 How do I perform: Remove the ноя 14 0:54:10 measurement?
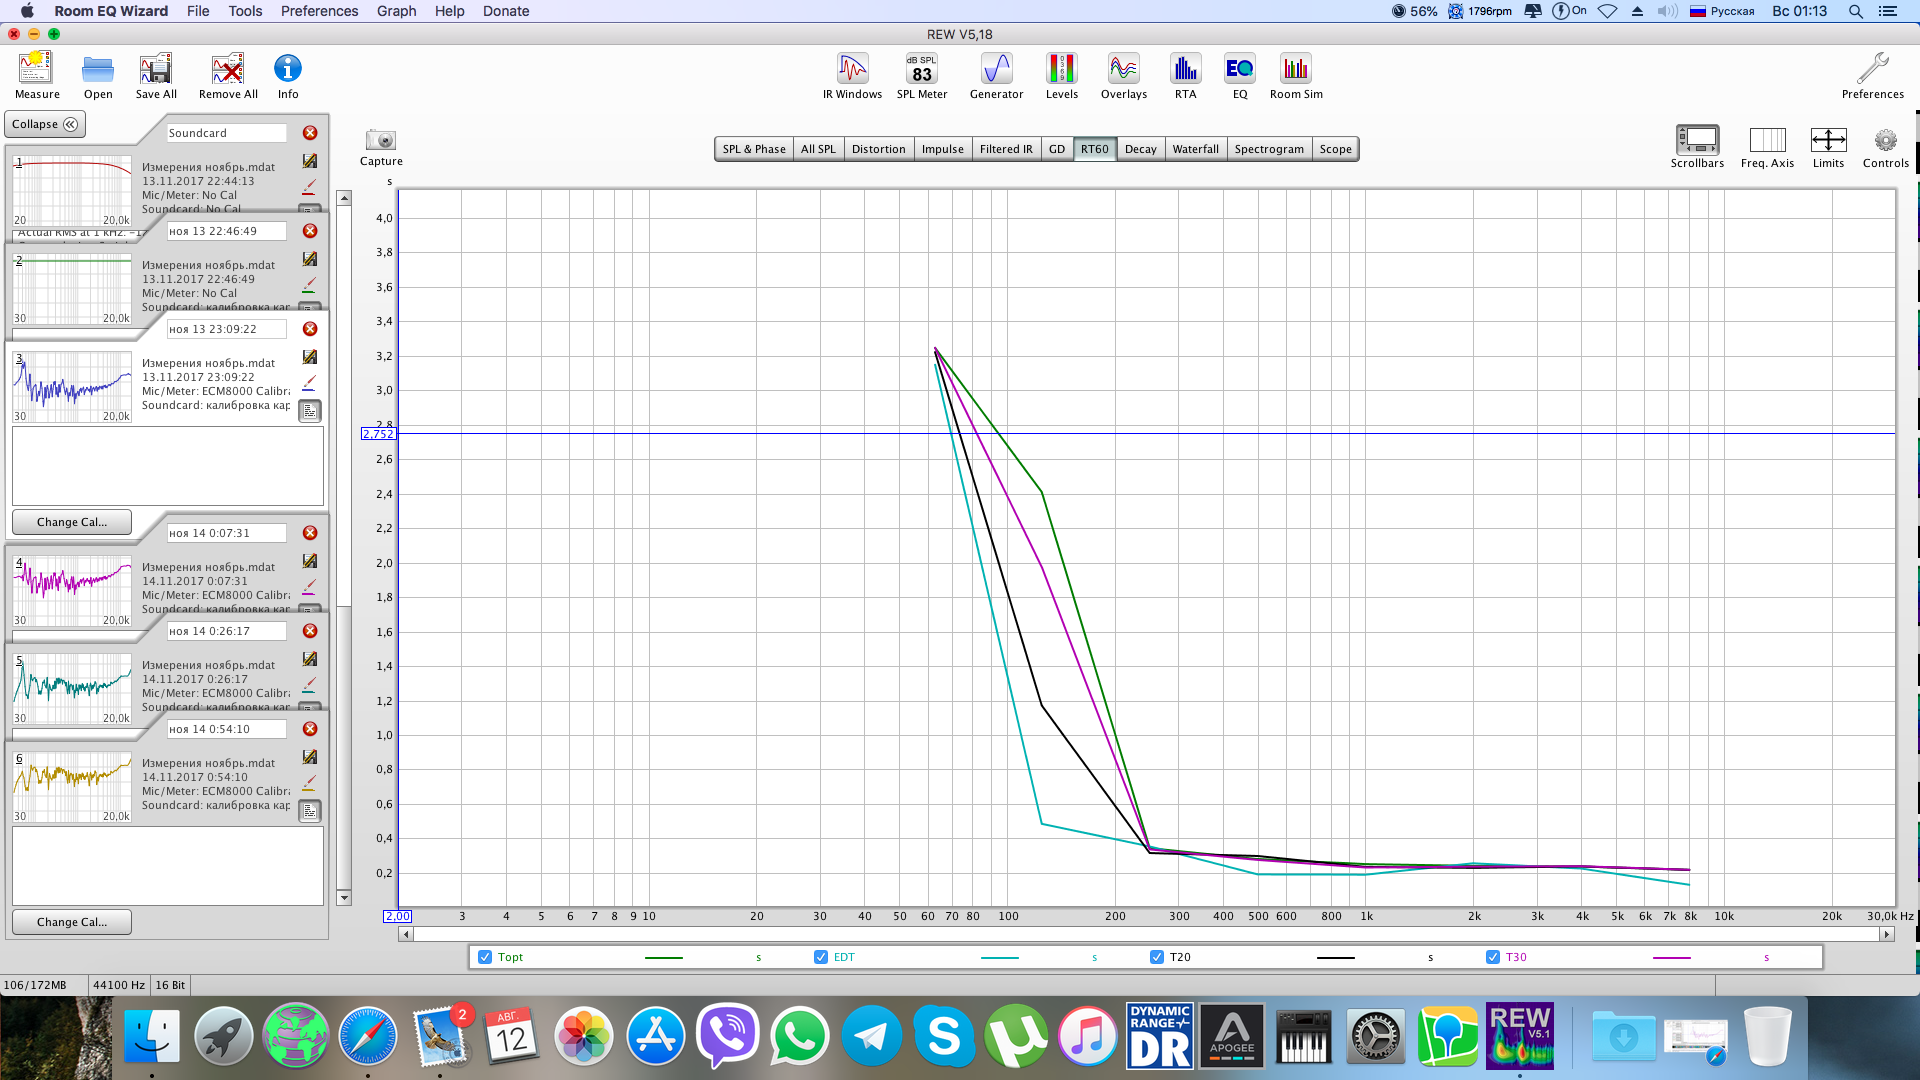click(x=310, y=729)
